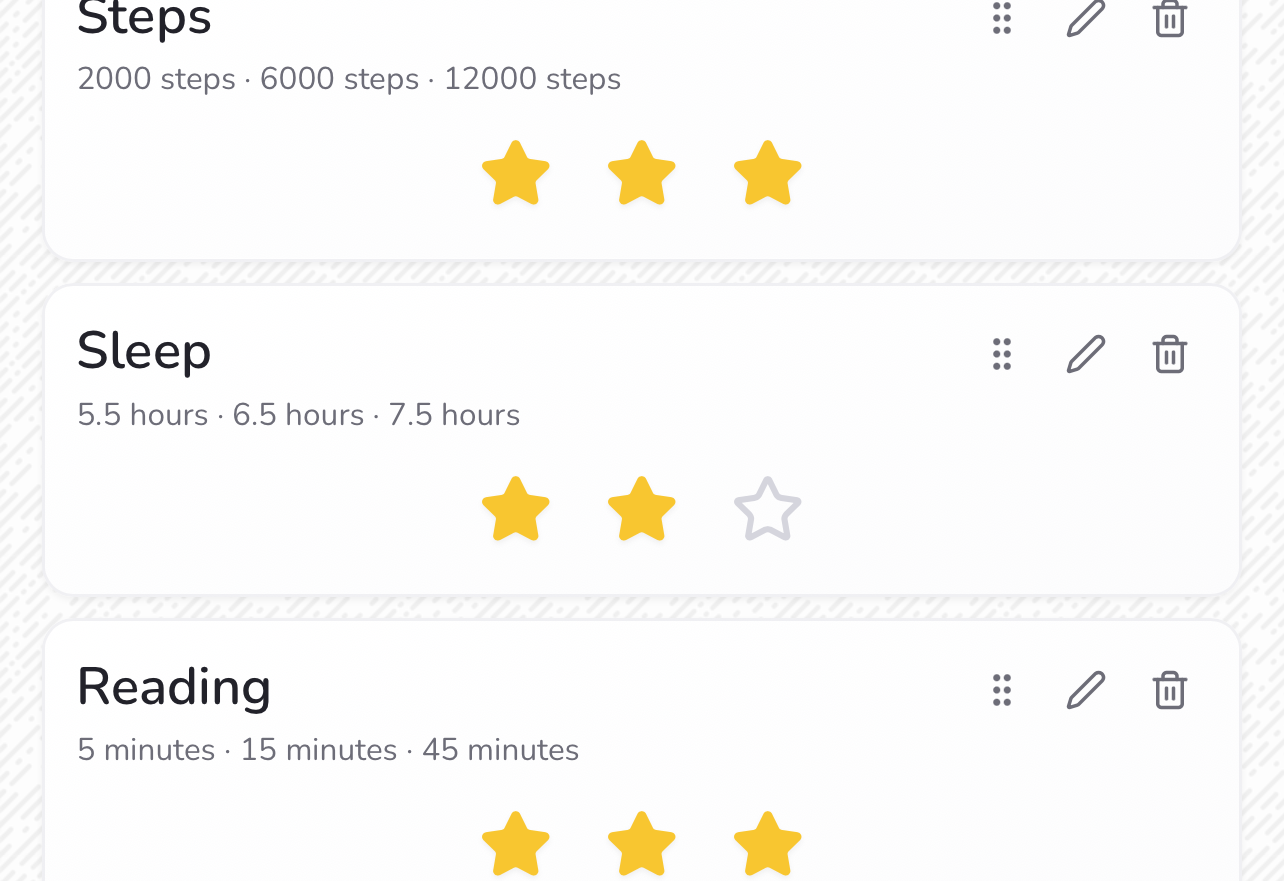This screenshot has width=1284, height=881.
Task: Toggle the second star under Steps
Action: (642, 173)
